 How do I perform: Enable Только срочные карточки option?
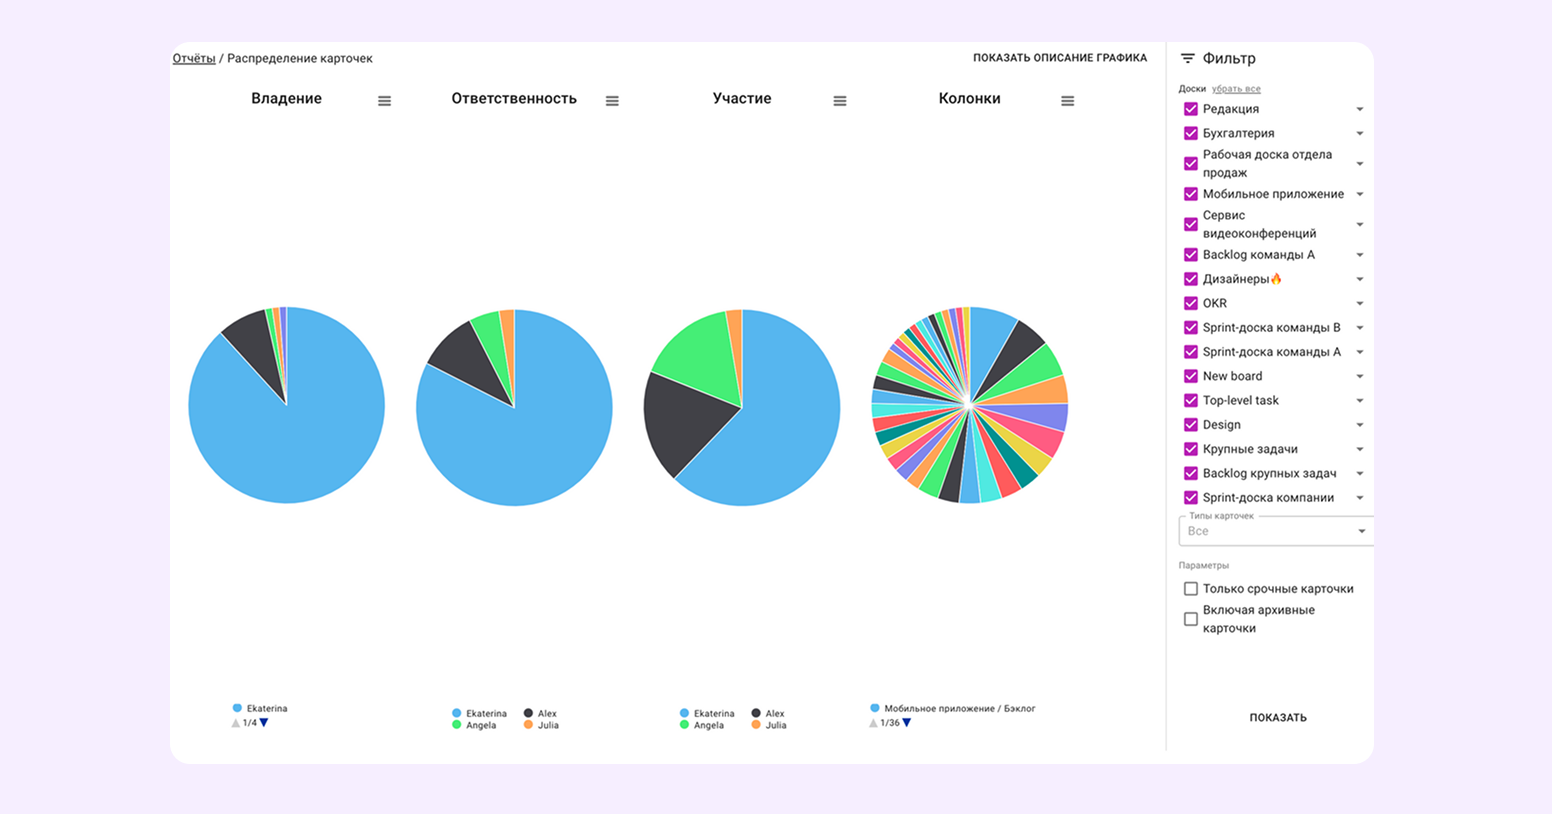(x=1190, y=589)
